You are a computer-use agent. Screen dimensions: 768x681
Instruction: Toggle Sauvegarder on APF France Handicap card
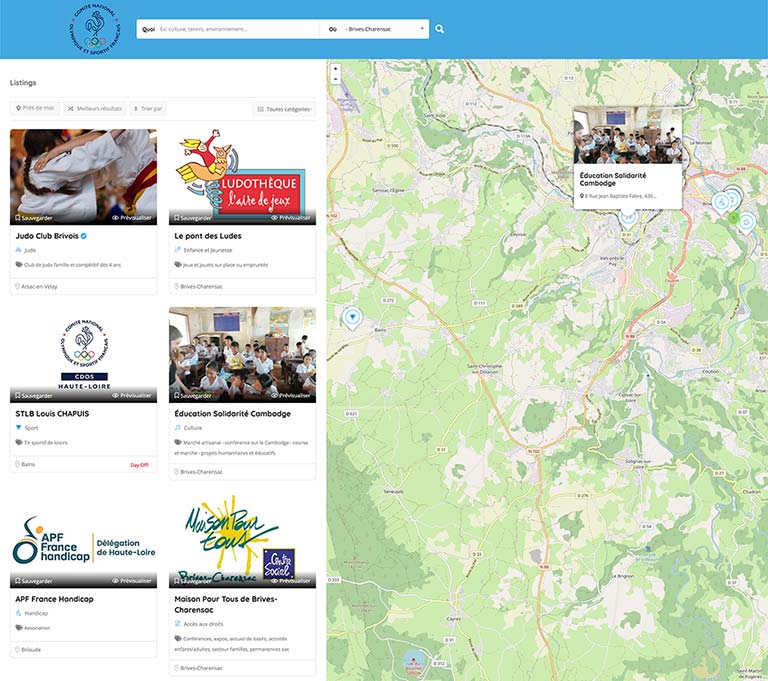[x=34, y=581]
